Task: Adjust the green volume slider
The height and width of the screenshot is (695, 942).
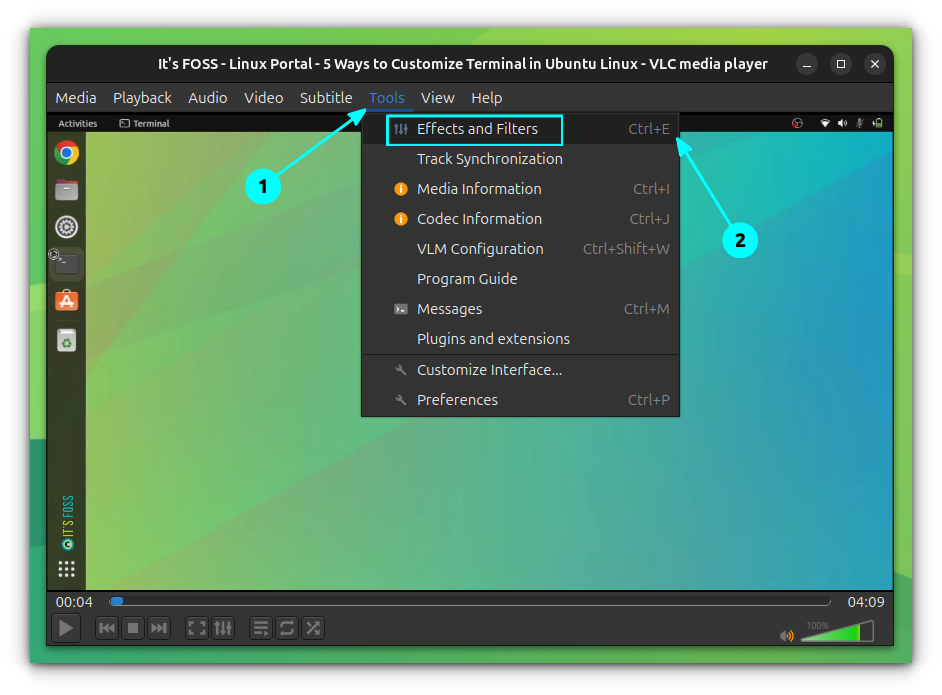Action: (837, 633)
